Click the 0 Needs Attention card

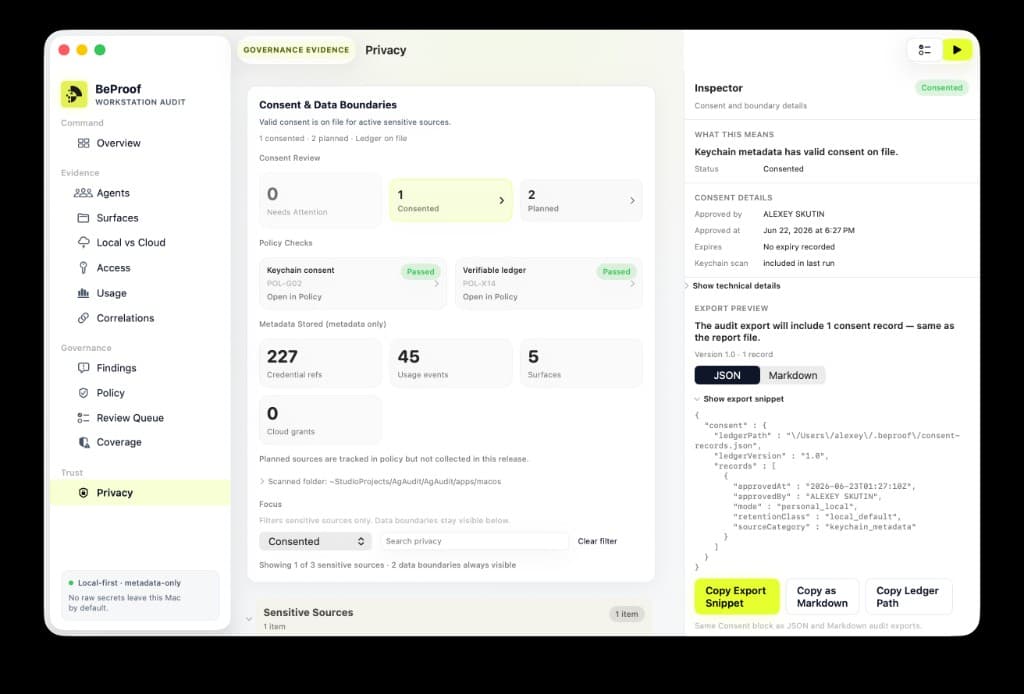[x=320, y=200]
